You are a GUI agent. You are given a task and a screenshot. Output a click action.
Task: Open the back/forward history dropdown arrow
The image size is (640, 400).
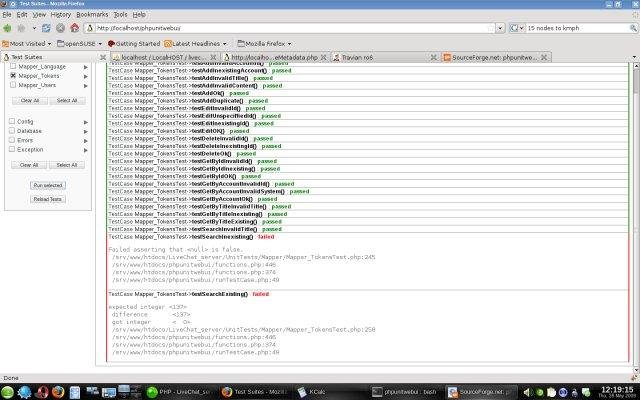pyautogui.click(x=34, y=28)
